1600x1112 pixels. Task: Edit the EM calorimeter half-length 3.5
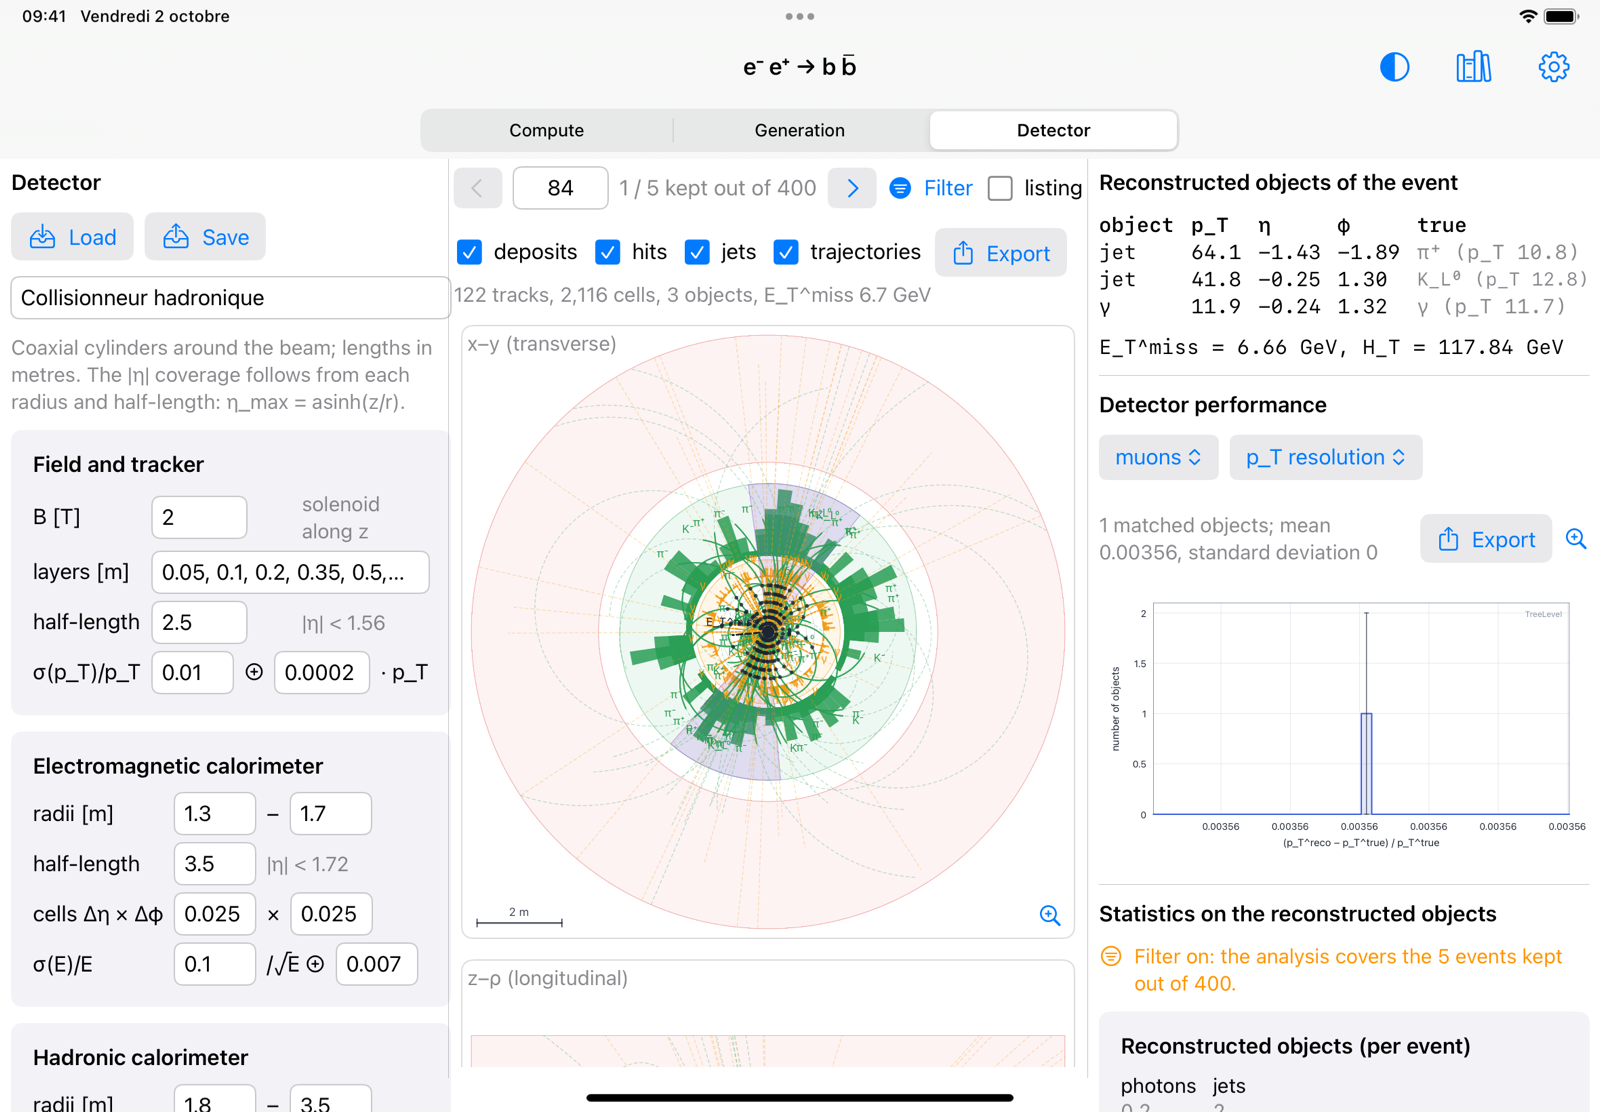(215, 864)
